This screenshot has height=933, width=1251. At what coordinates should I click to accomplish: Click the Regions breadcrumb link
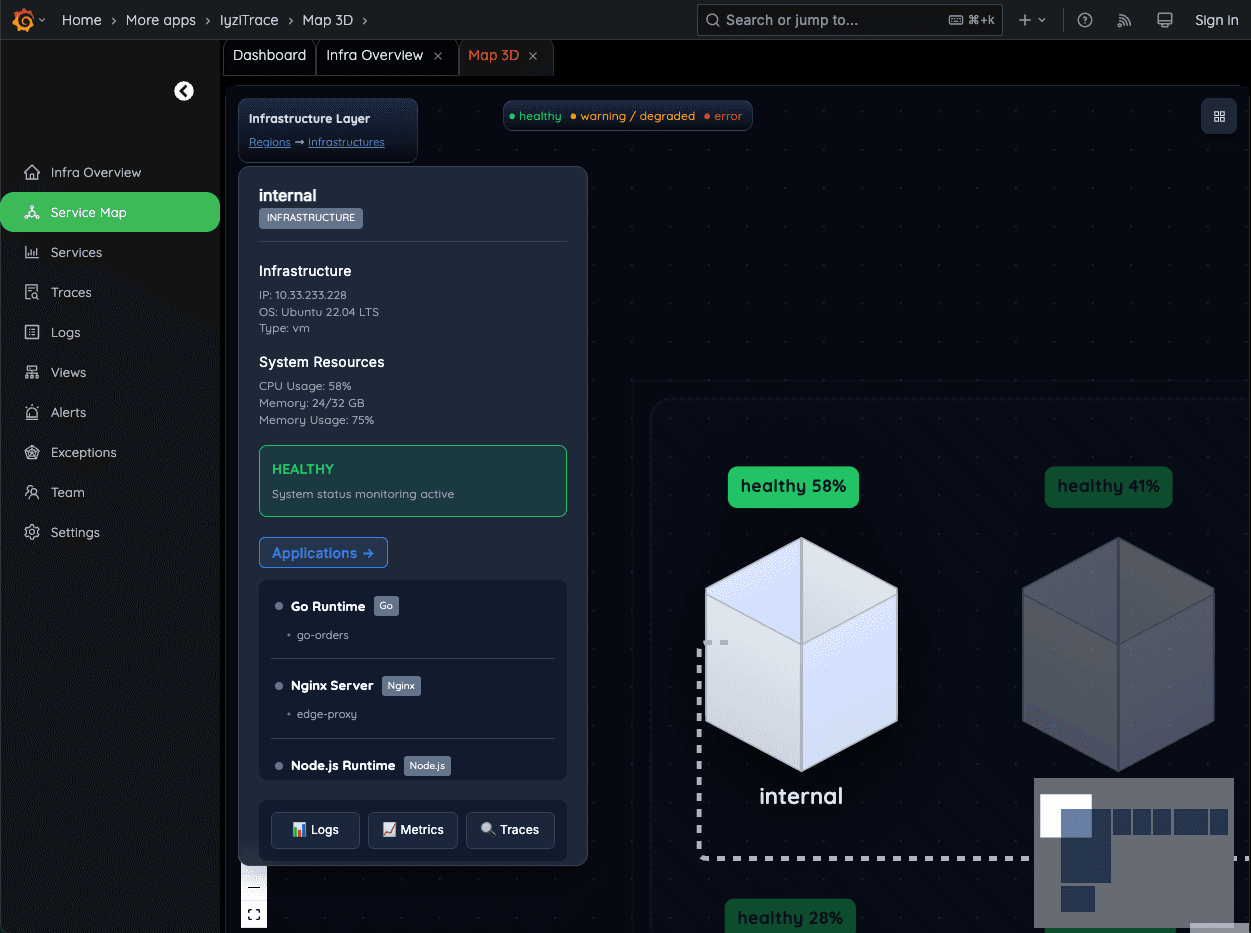(x=269, y=142)
